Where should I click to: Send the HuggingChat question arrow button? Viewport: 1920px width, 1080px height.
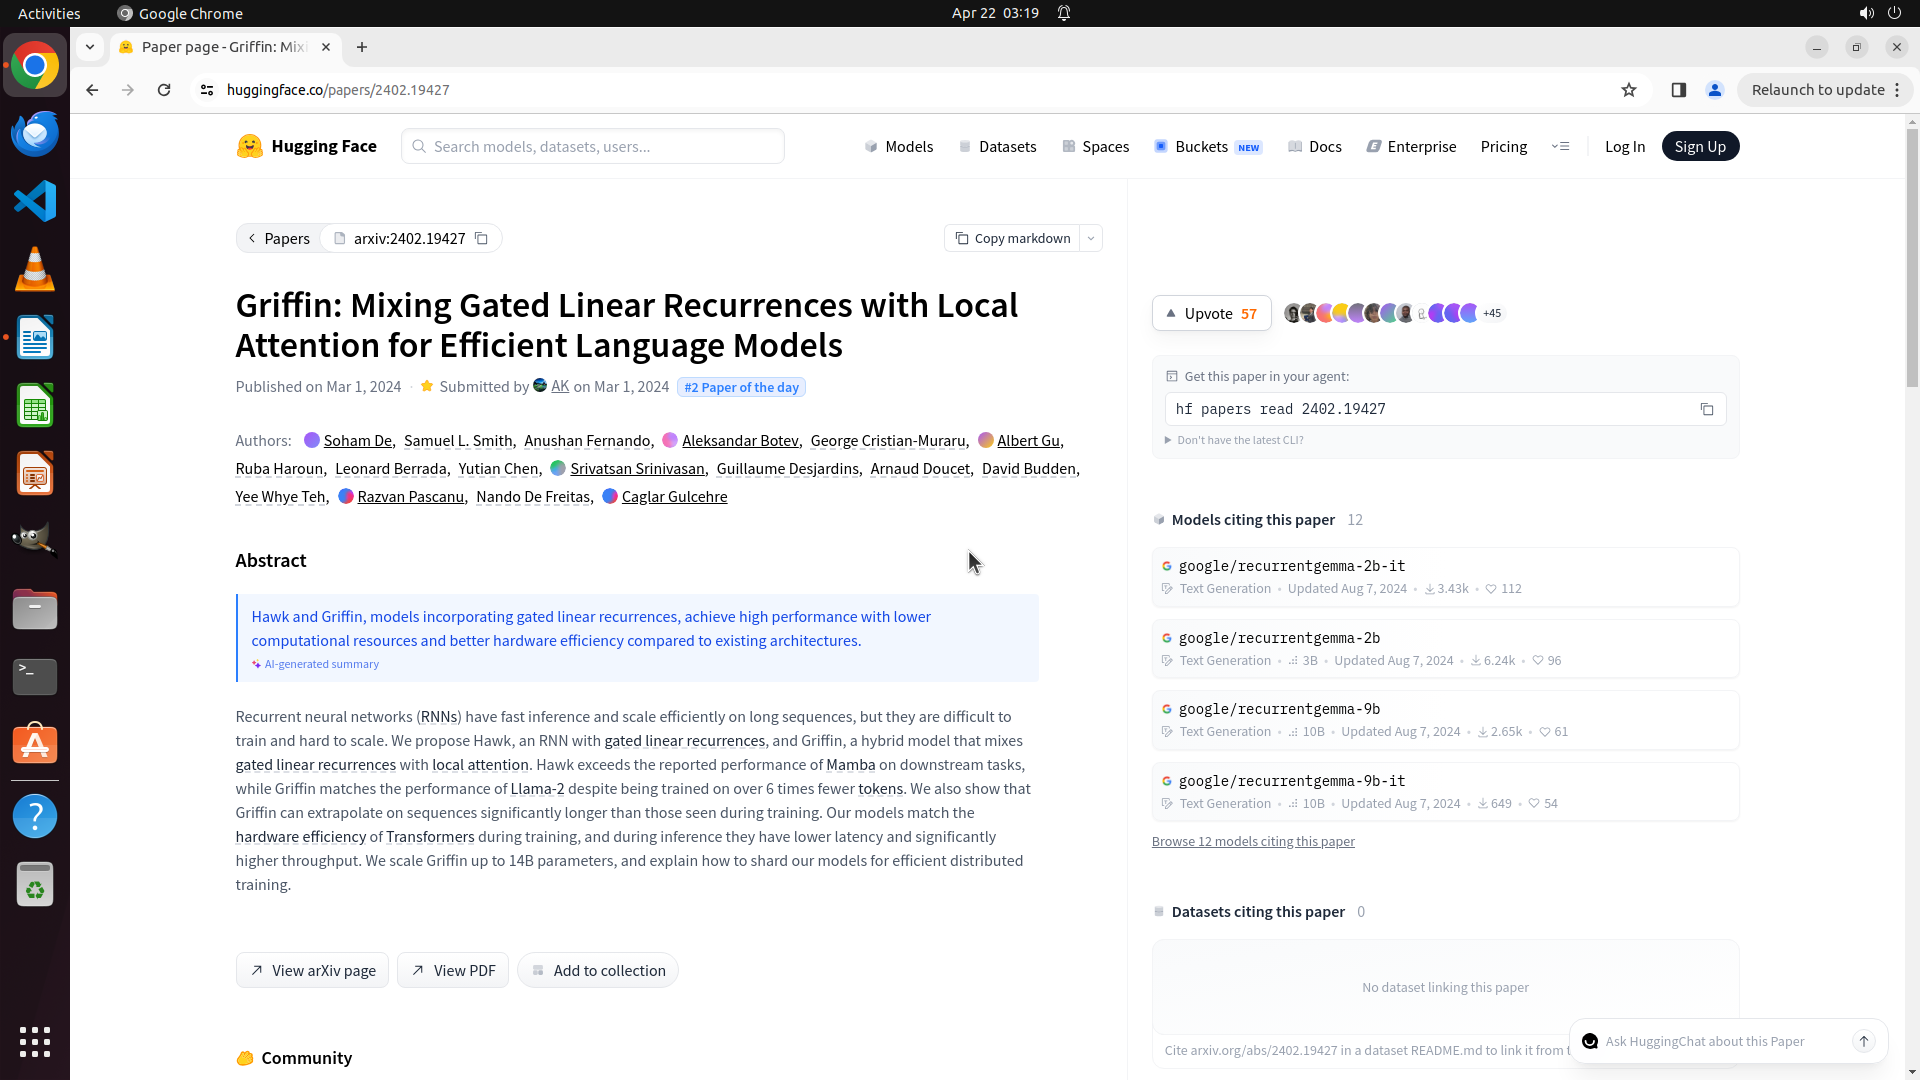point(1864,1041)
